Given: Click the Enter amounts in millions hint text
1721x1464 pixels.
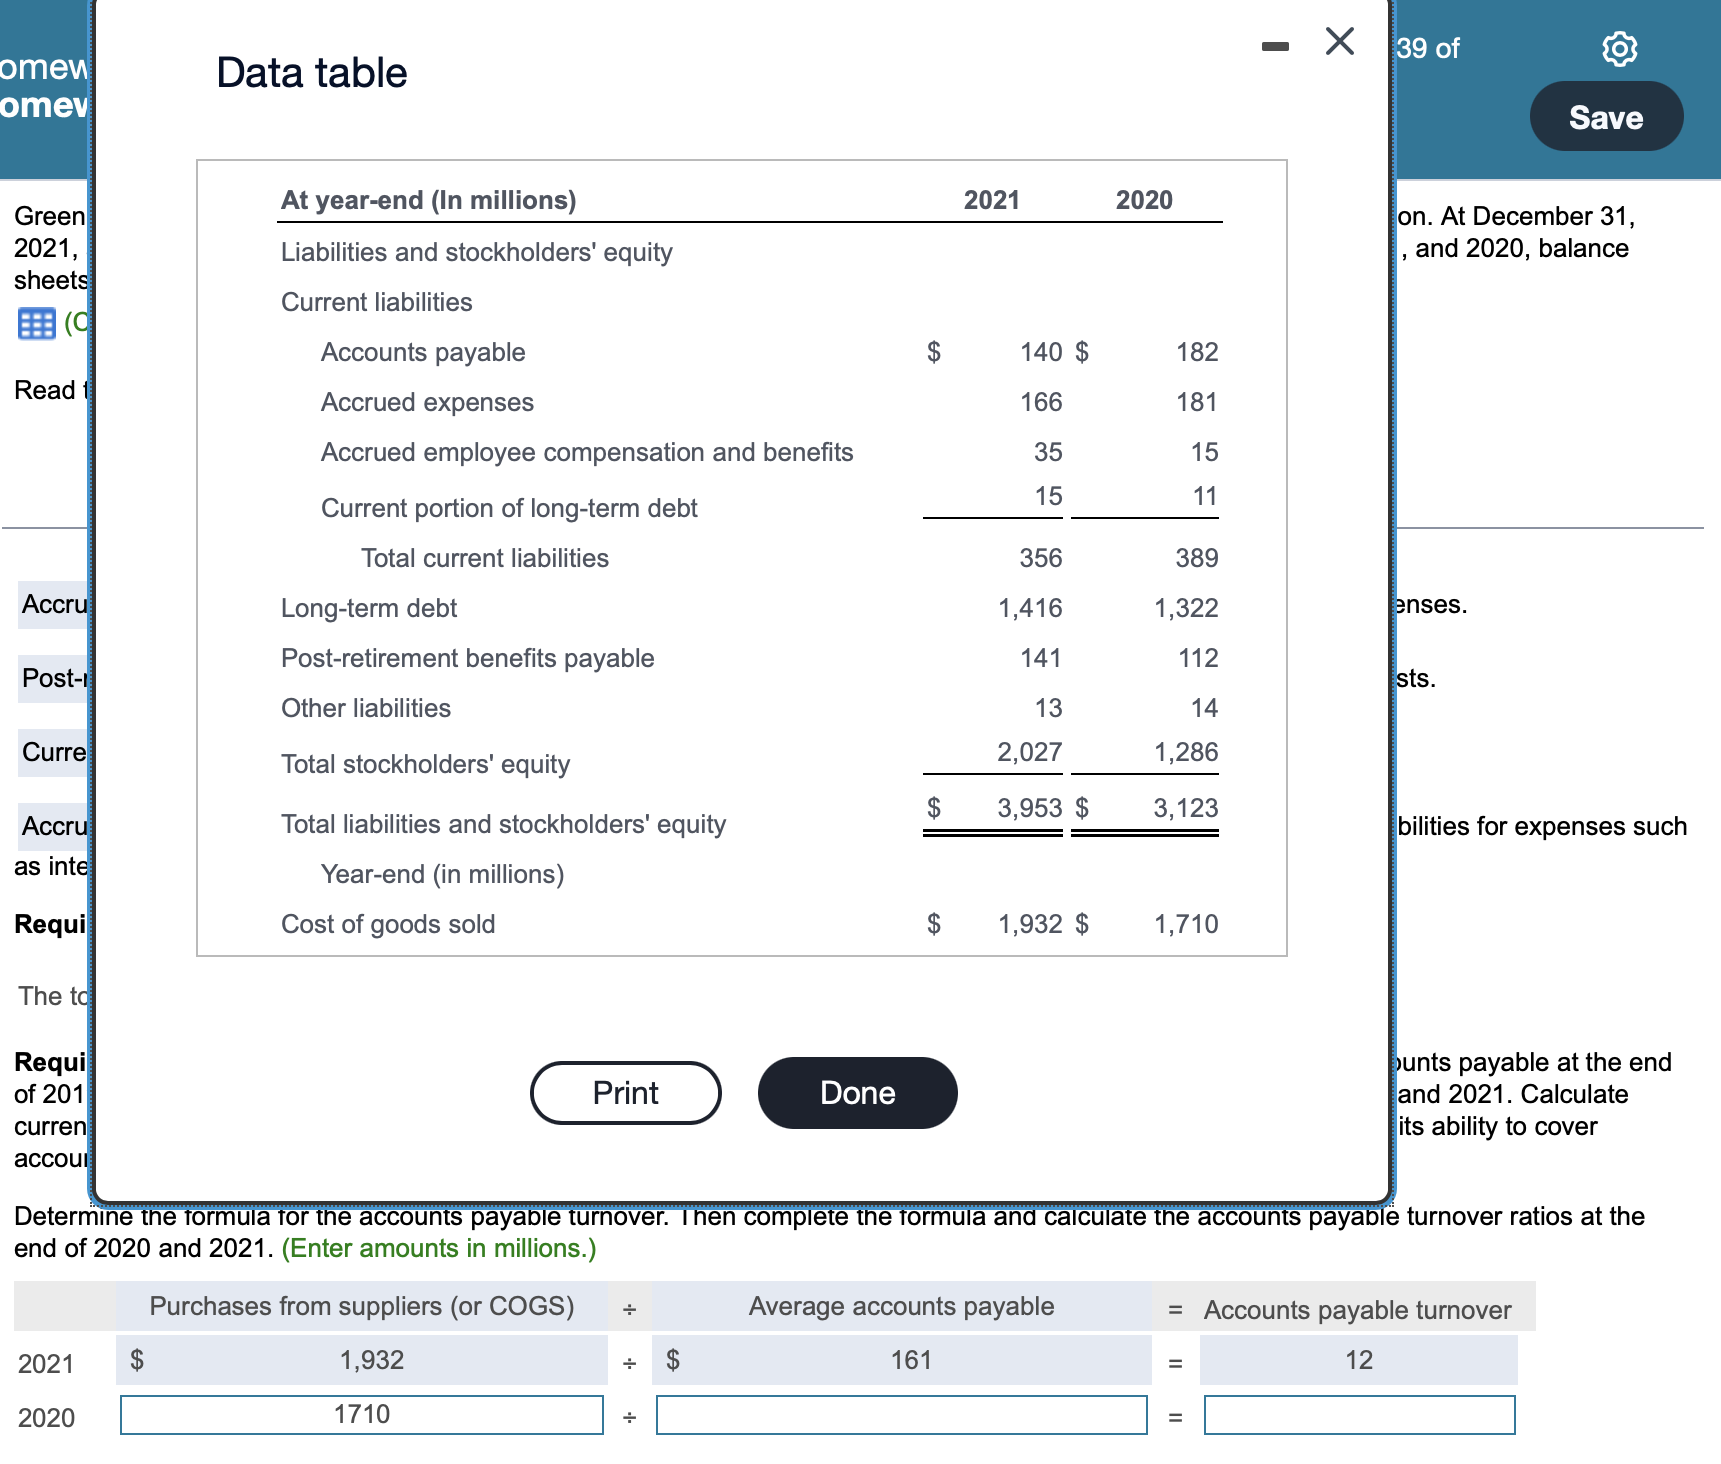Looking at the screenshot, I should 437,1248.
